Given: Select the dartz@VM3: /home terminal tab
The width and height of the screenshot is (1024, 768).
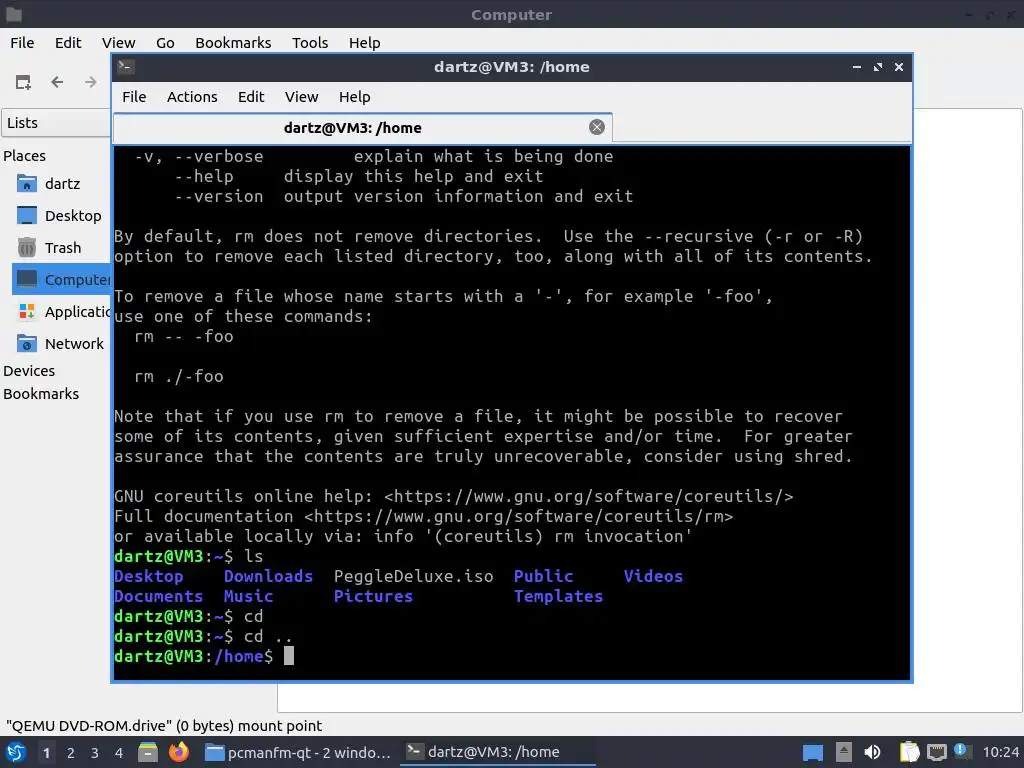Looking at the screenshot, I should click(362, 127).
